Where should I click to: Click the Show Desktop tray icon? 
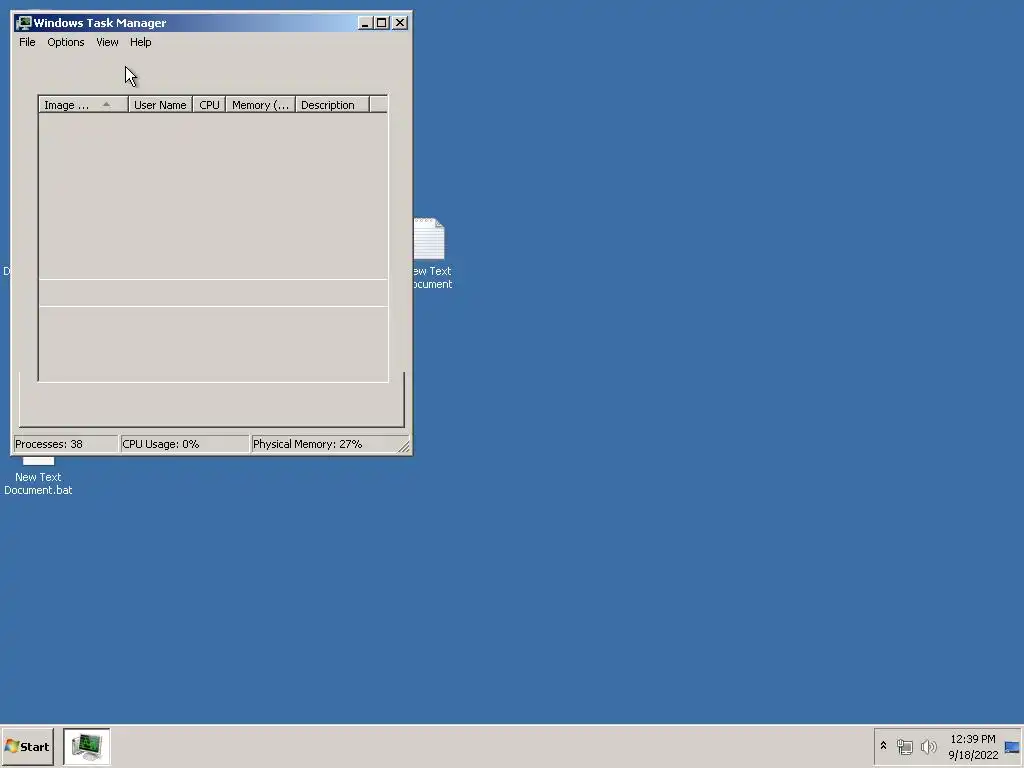coord(1012,746)
